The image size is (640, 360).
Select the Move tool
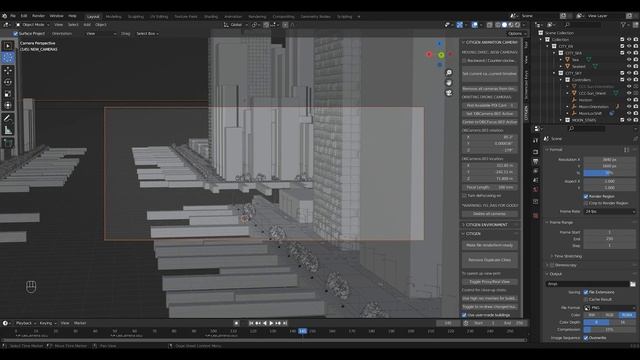click(x=8, y=71)
